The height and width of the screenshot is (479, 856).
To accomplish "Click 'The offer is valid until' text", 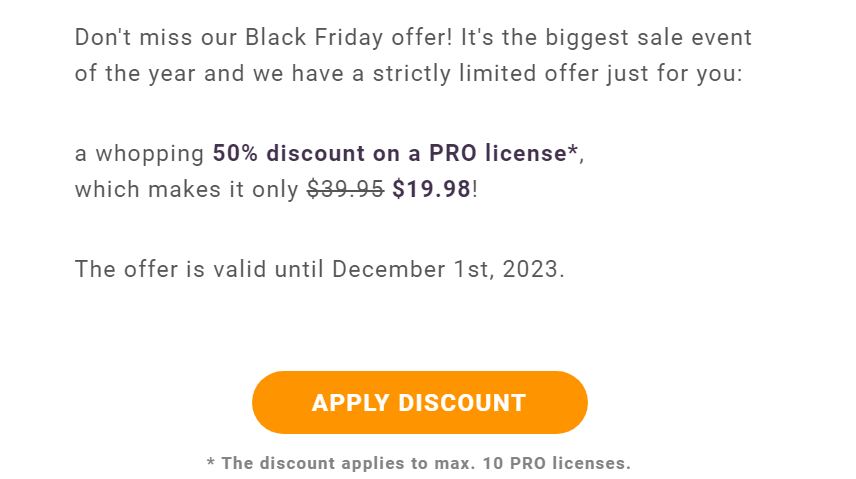I will coord(200,269).
